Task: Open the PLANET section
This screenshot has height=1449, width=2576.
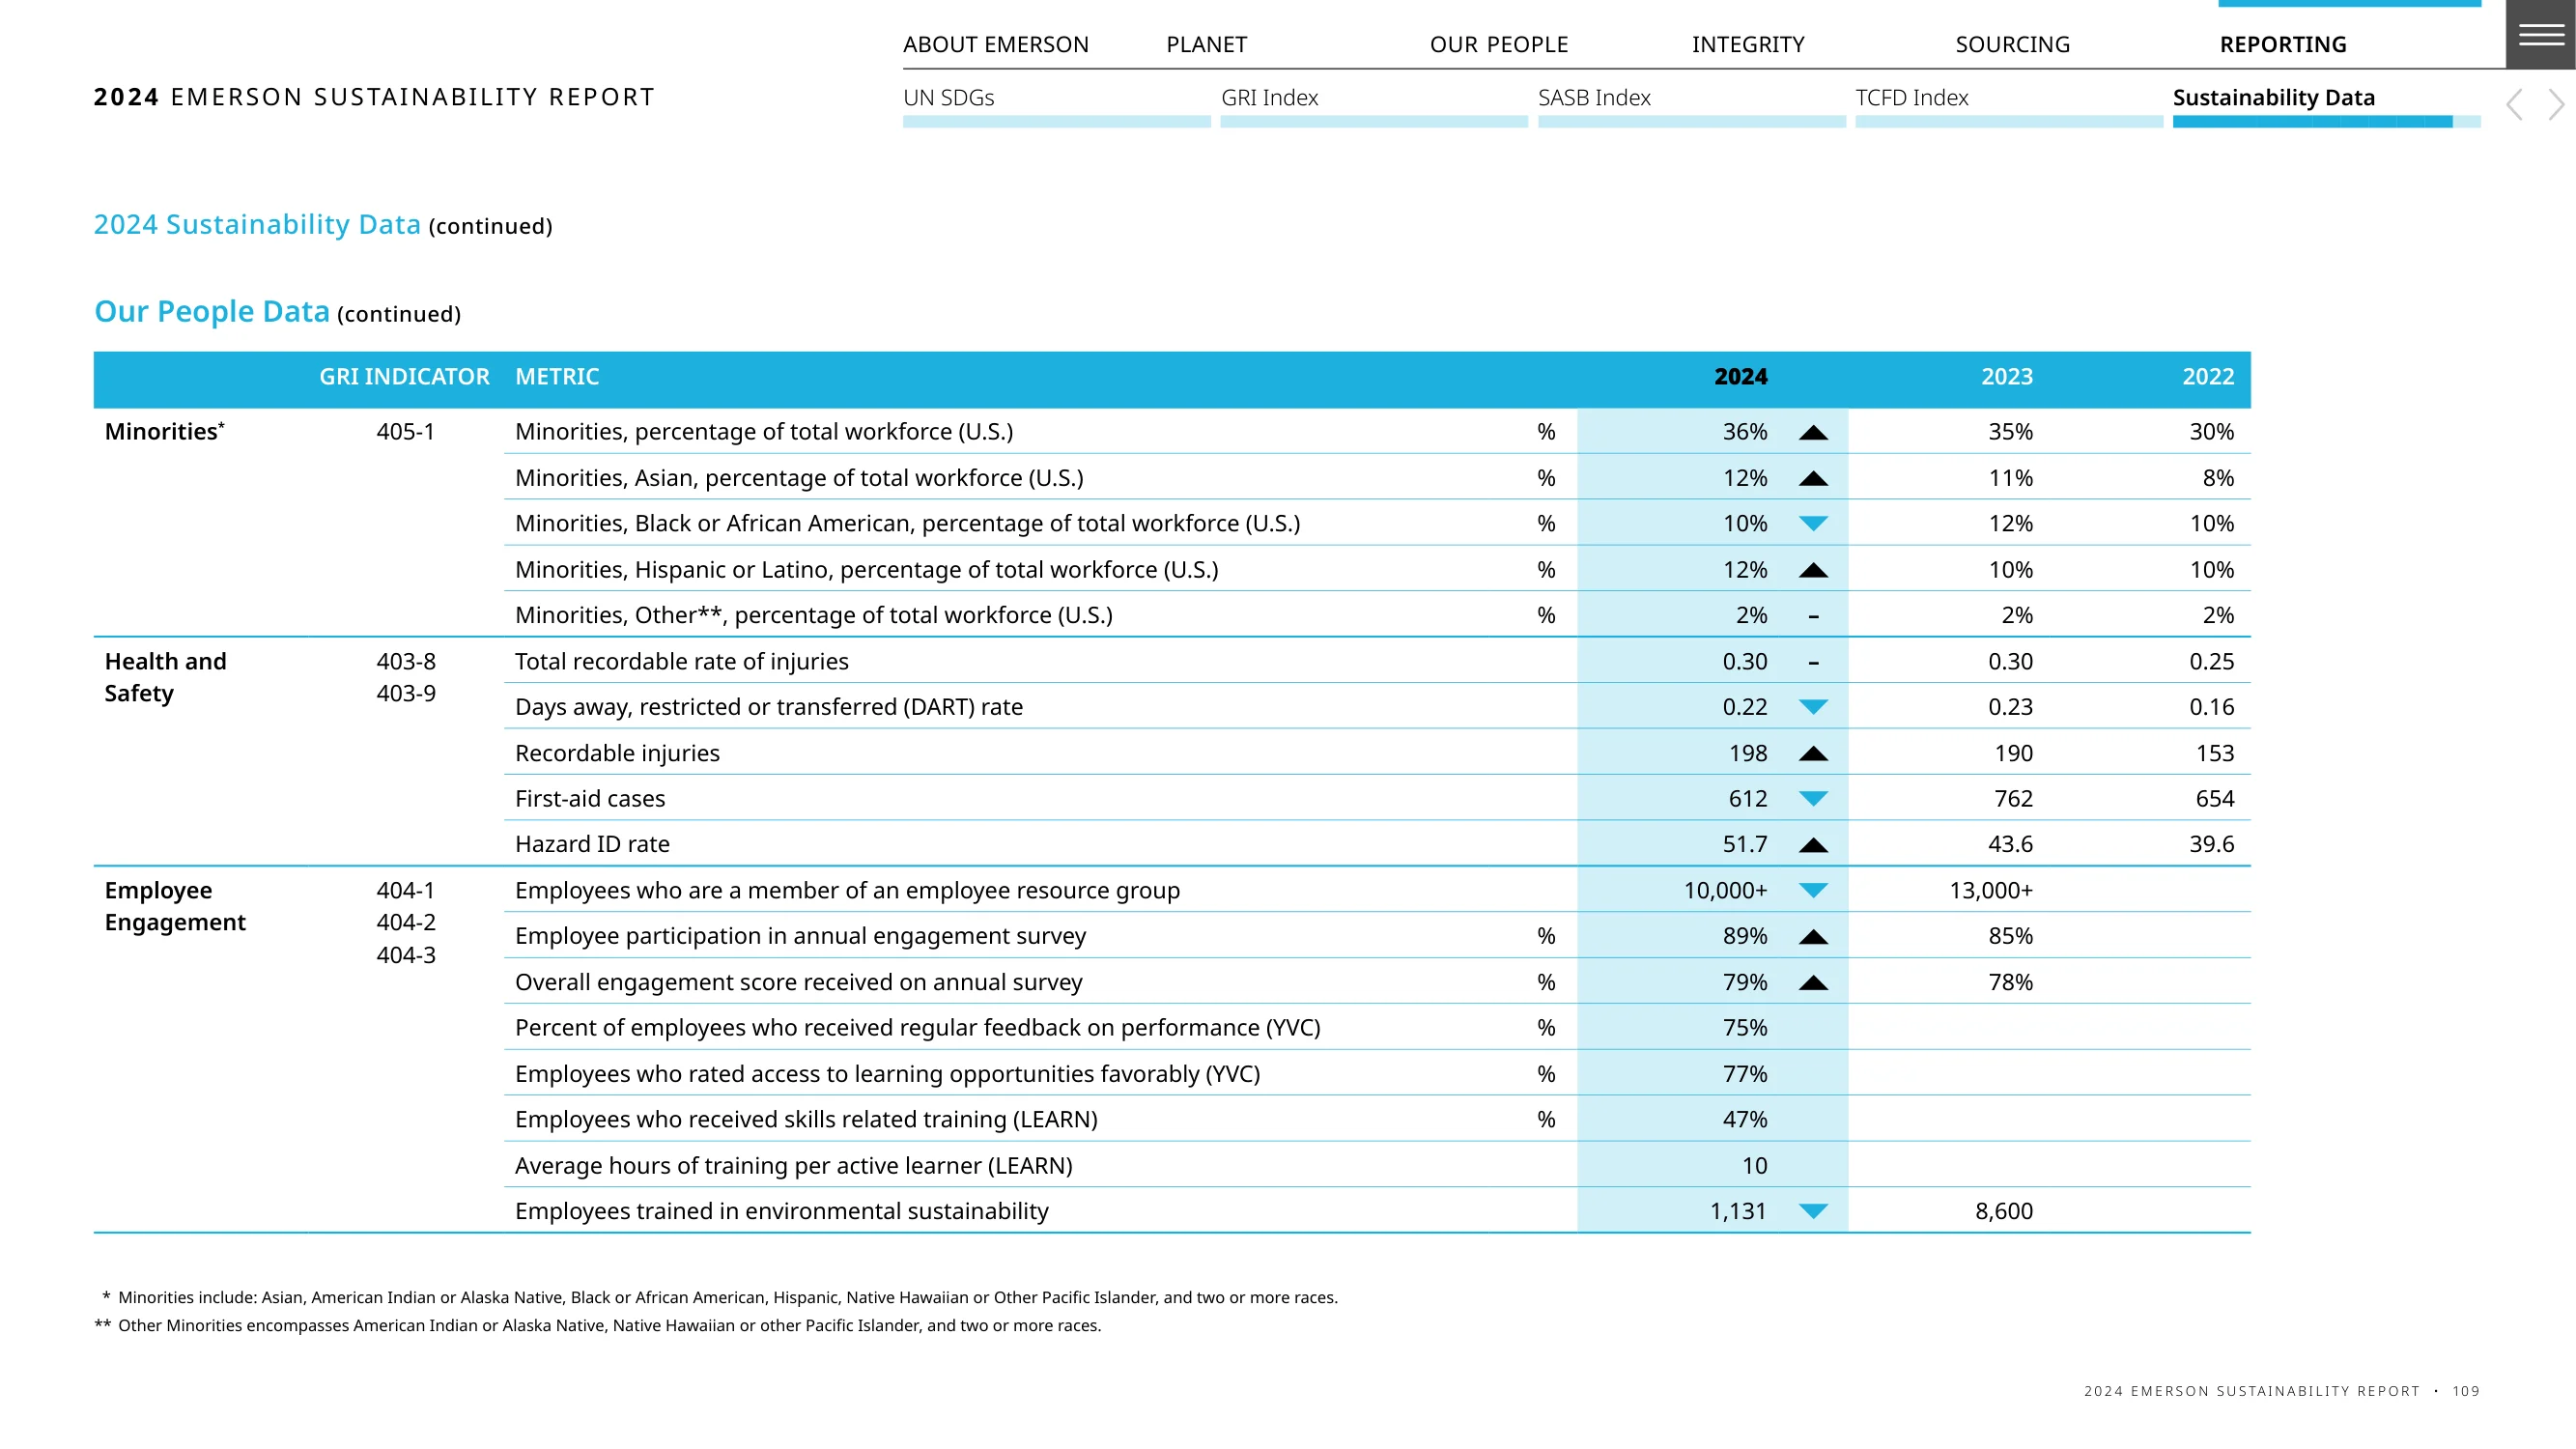Action: click(1206, 44)
